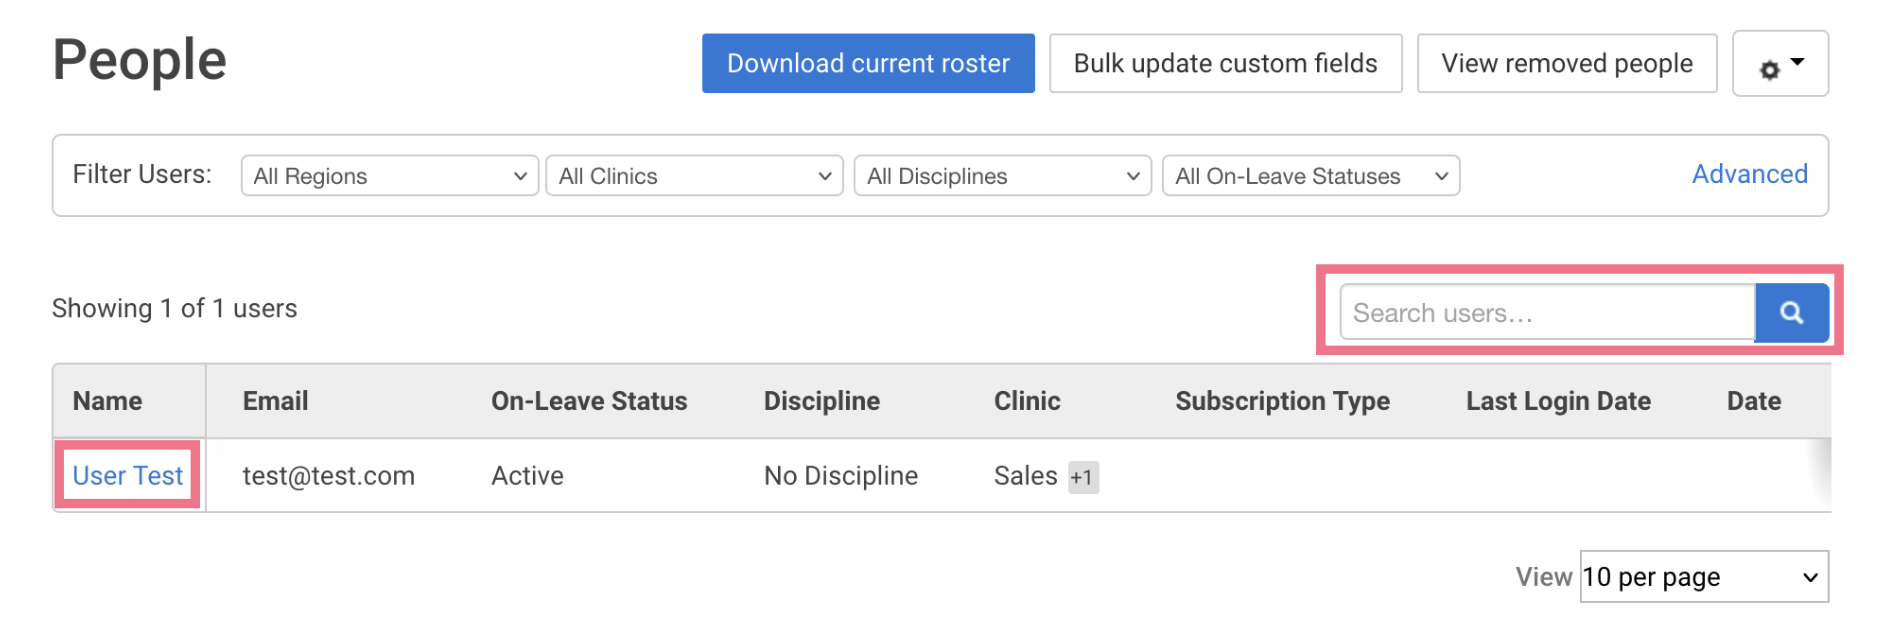
Task: Sort by the Name column header
Action: 107,401
